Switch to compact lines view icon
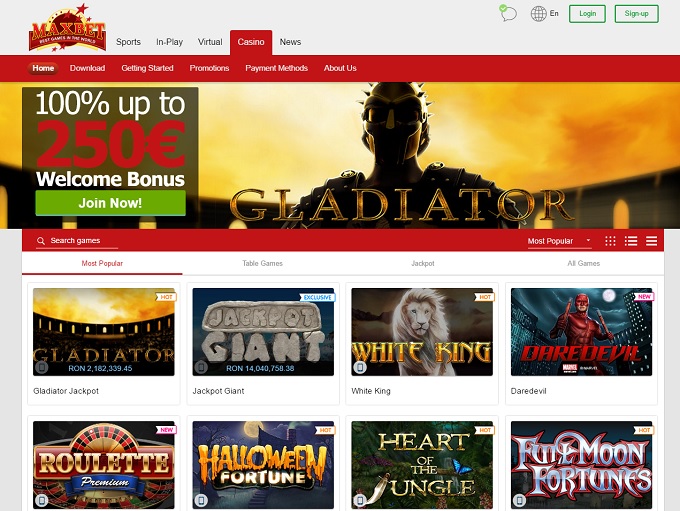This screenshot has height=511, width=680. pyautogui.click(x=651, y=241)
